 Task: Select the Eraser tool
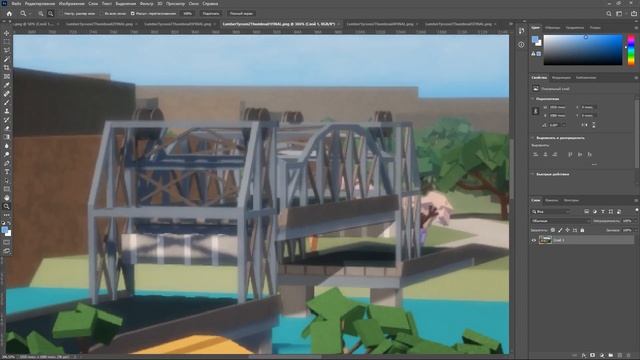[x=7, y=128]
